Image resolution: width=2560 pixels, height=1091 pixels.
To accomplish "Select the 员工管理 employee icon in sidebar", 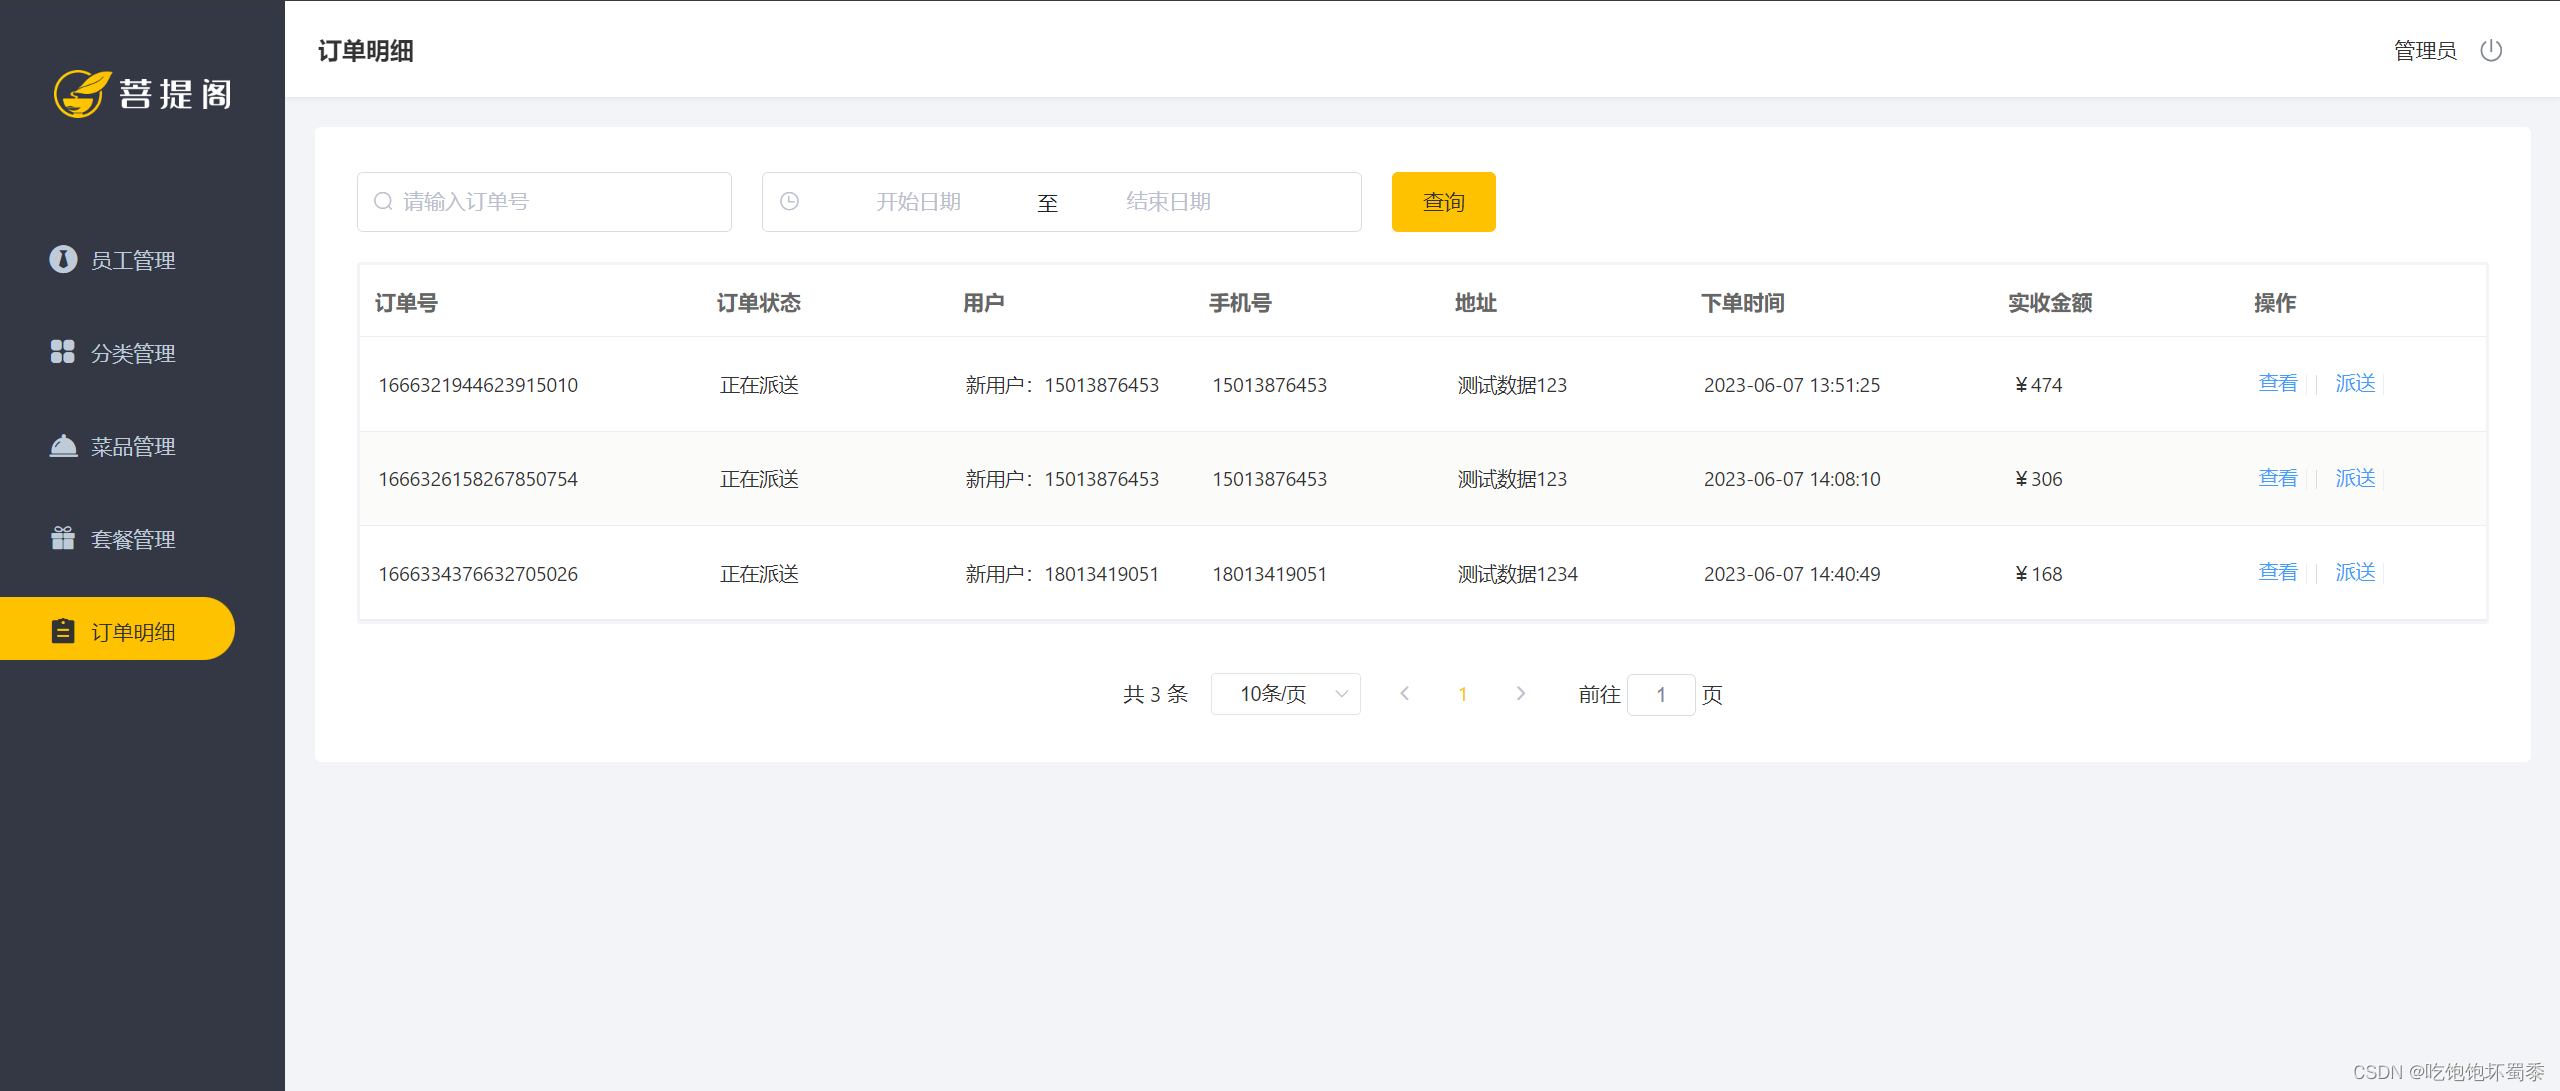I will pos(63,260).
